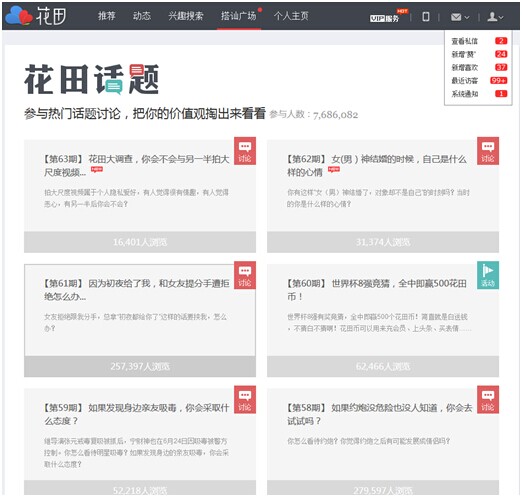Click the new tag on 第62期 title
Viewport: 522px width, 497px height.
coord(334,170)
